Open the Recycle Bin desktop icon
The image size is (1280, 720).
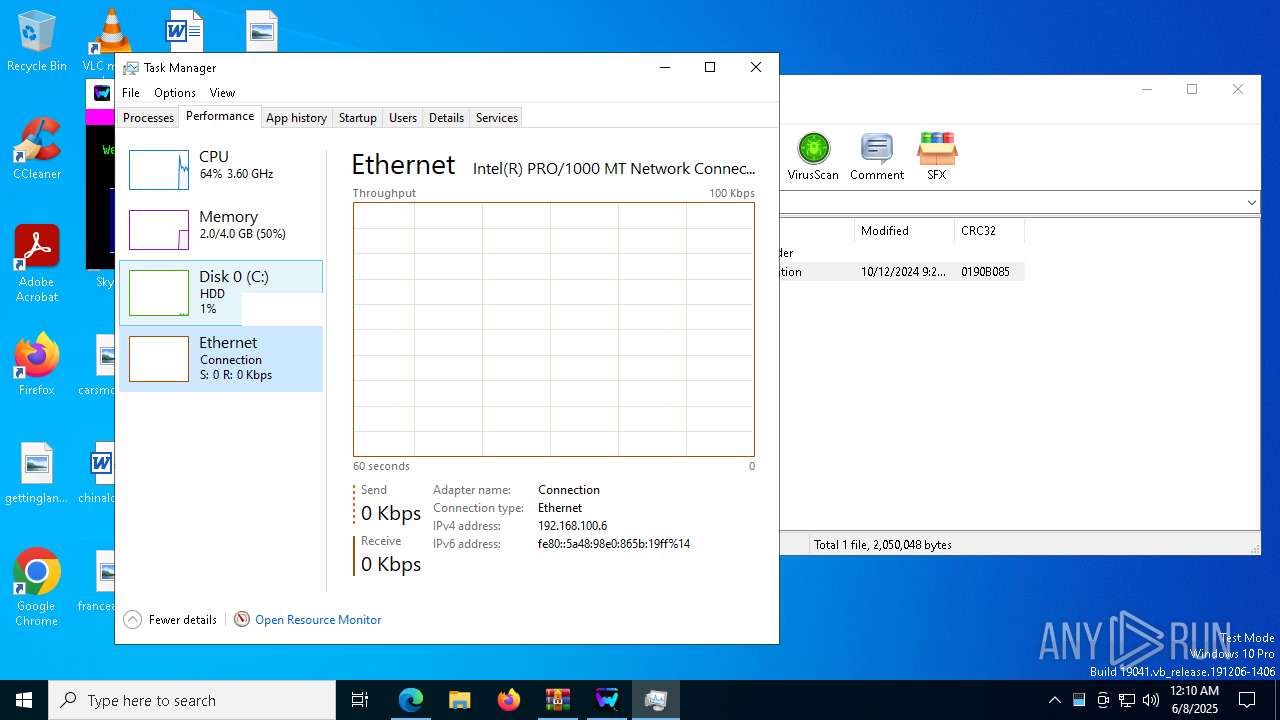coord(37,42)
